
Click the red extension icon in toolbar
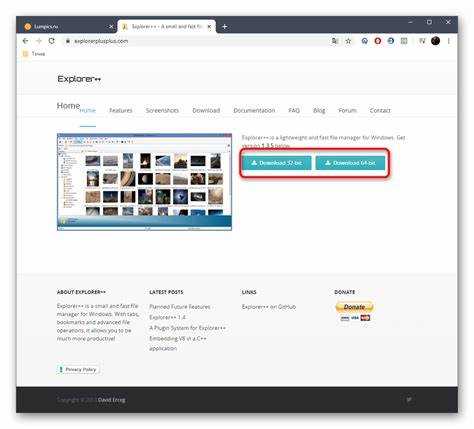click(378, 41)
